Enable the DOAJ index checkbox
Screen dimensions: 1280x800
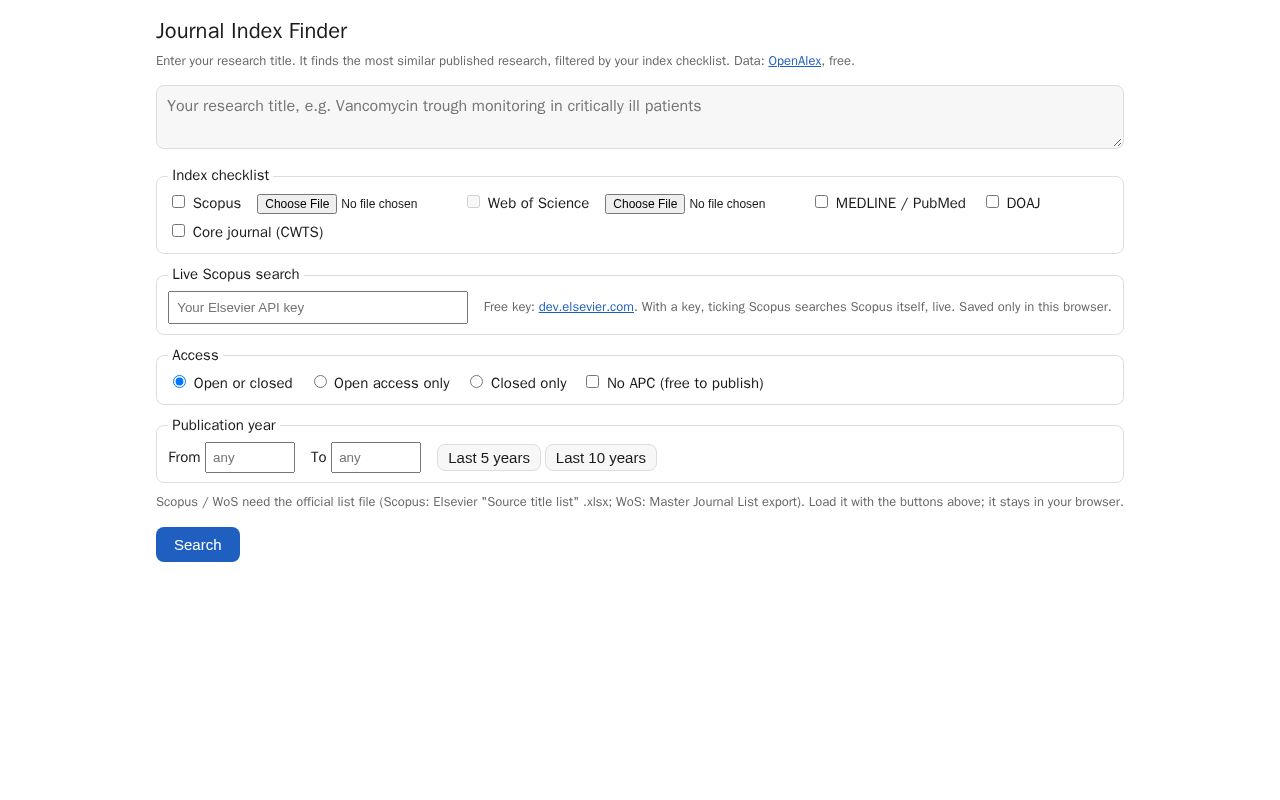point(992,202)
